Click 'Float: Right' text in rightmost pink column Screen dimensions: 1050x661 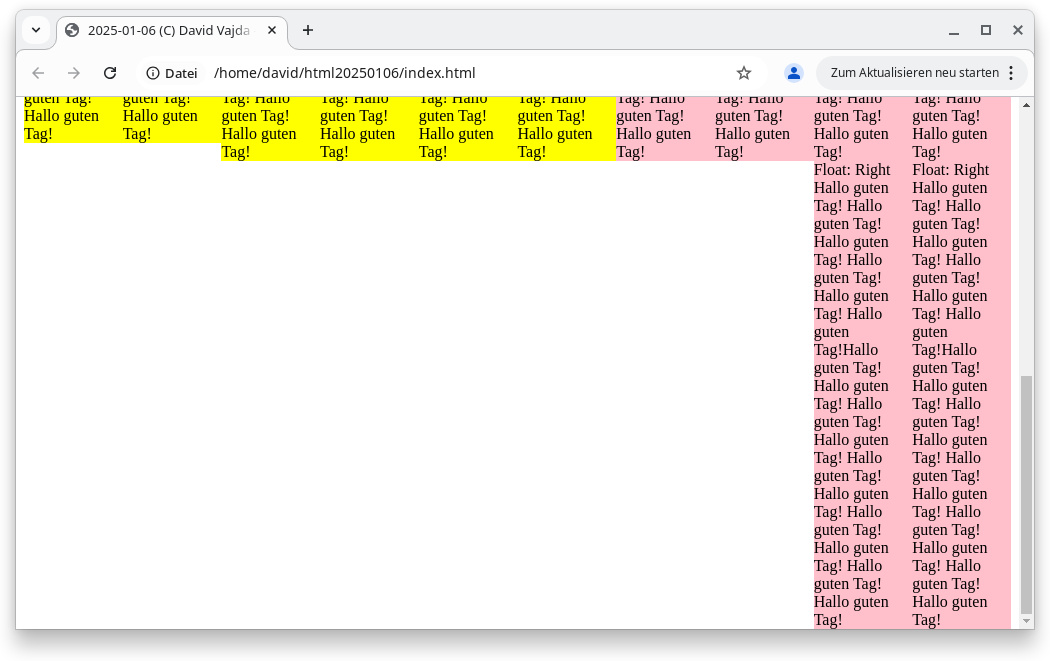950,170
